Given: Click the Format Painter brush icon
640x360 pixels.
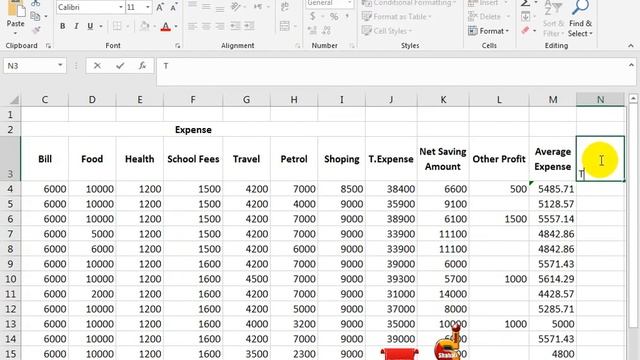Looking at the screenshot, I should tap(36, 30).
